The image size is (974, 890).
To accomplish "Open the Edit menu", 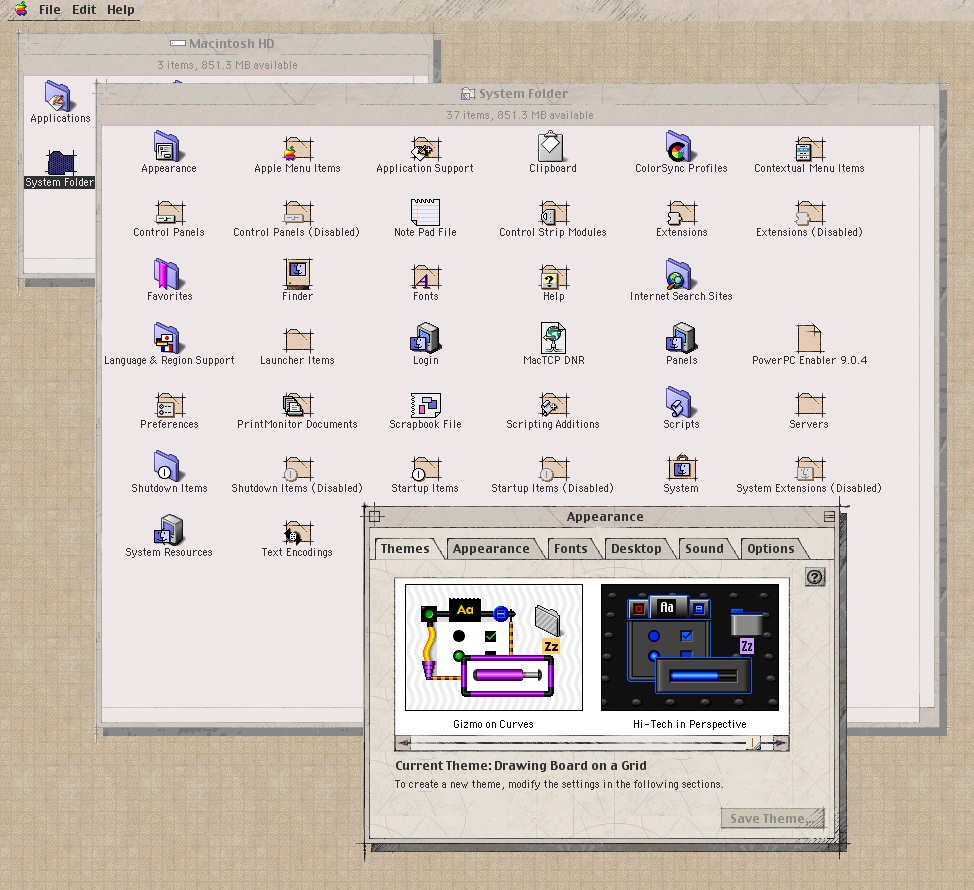I will click(84, 10).
